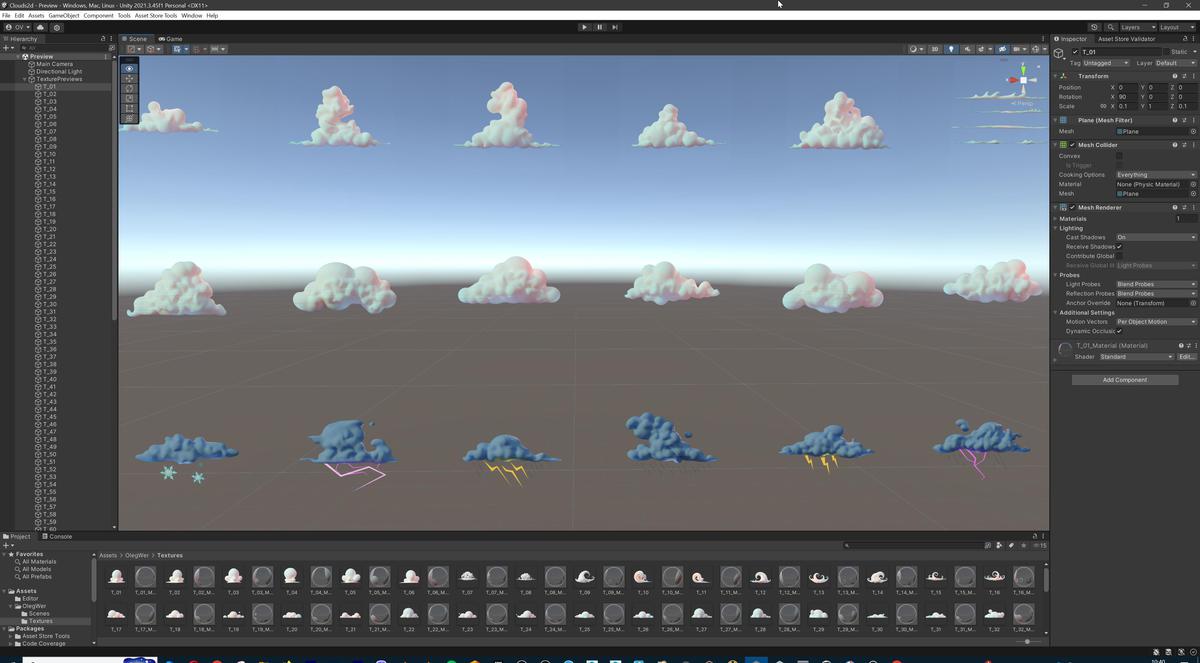The height and width of the screenshot is (663, 1200).
Task: Select the Rotate tool in the Scene overlay
Action: point(128,88)
